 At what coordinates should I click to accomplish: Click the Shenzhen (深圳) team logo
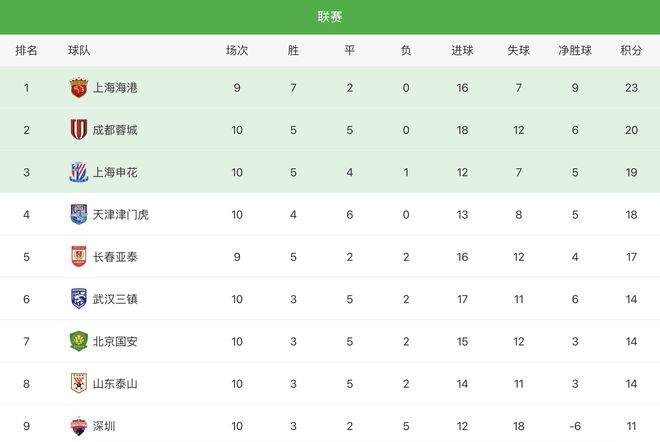pyautogui.click(x=78, y=425)
